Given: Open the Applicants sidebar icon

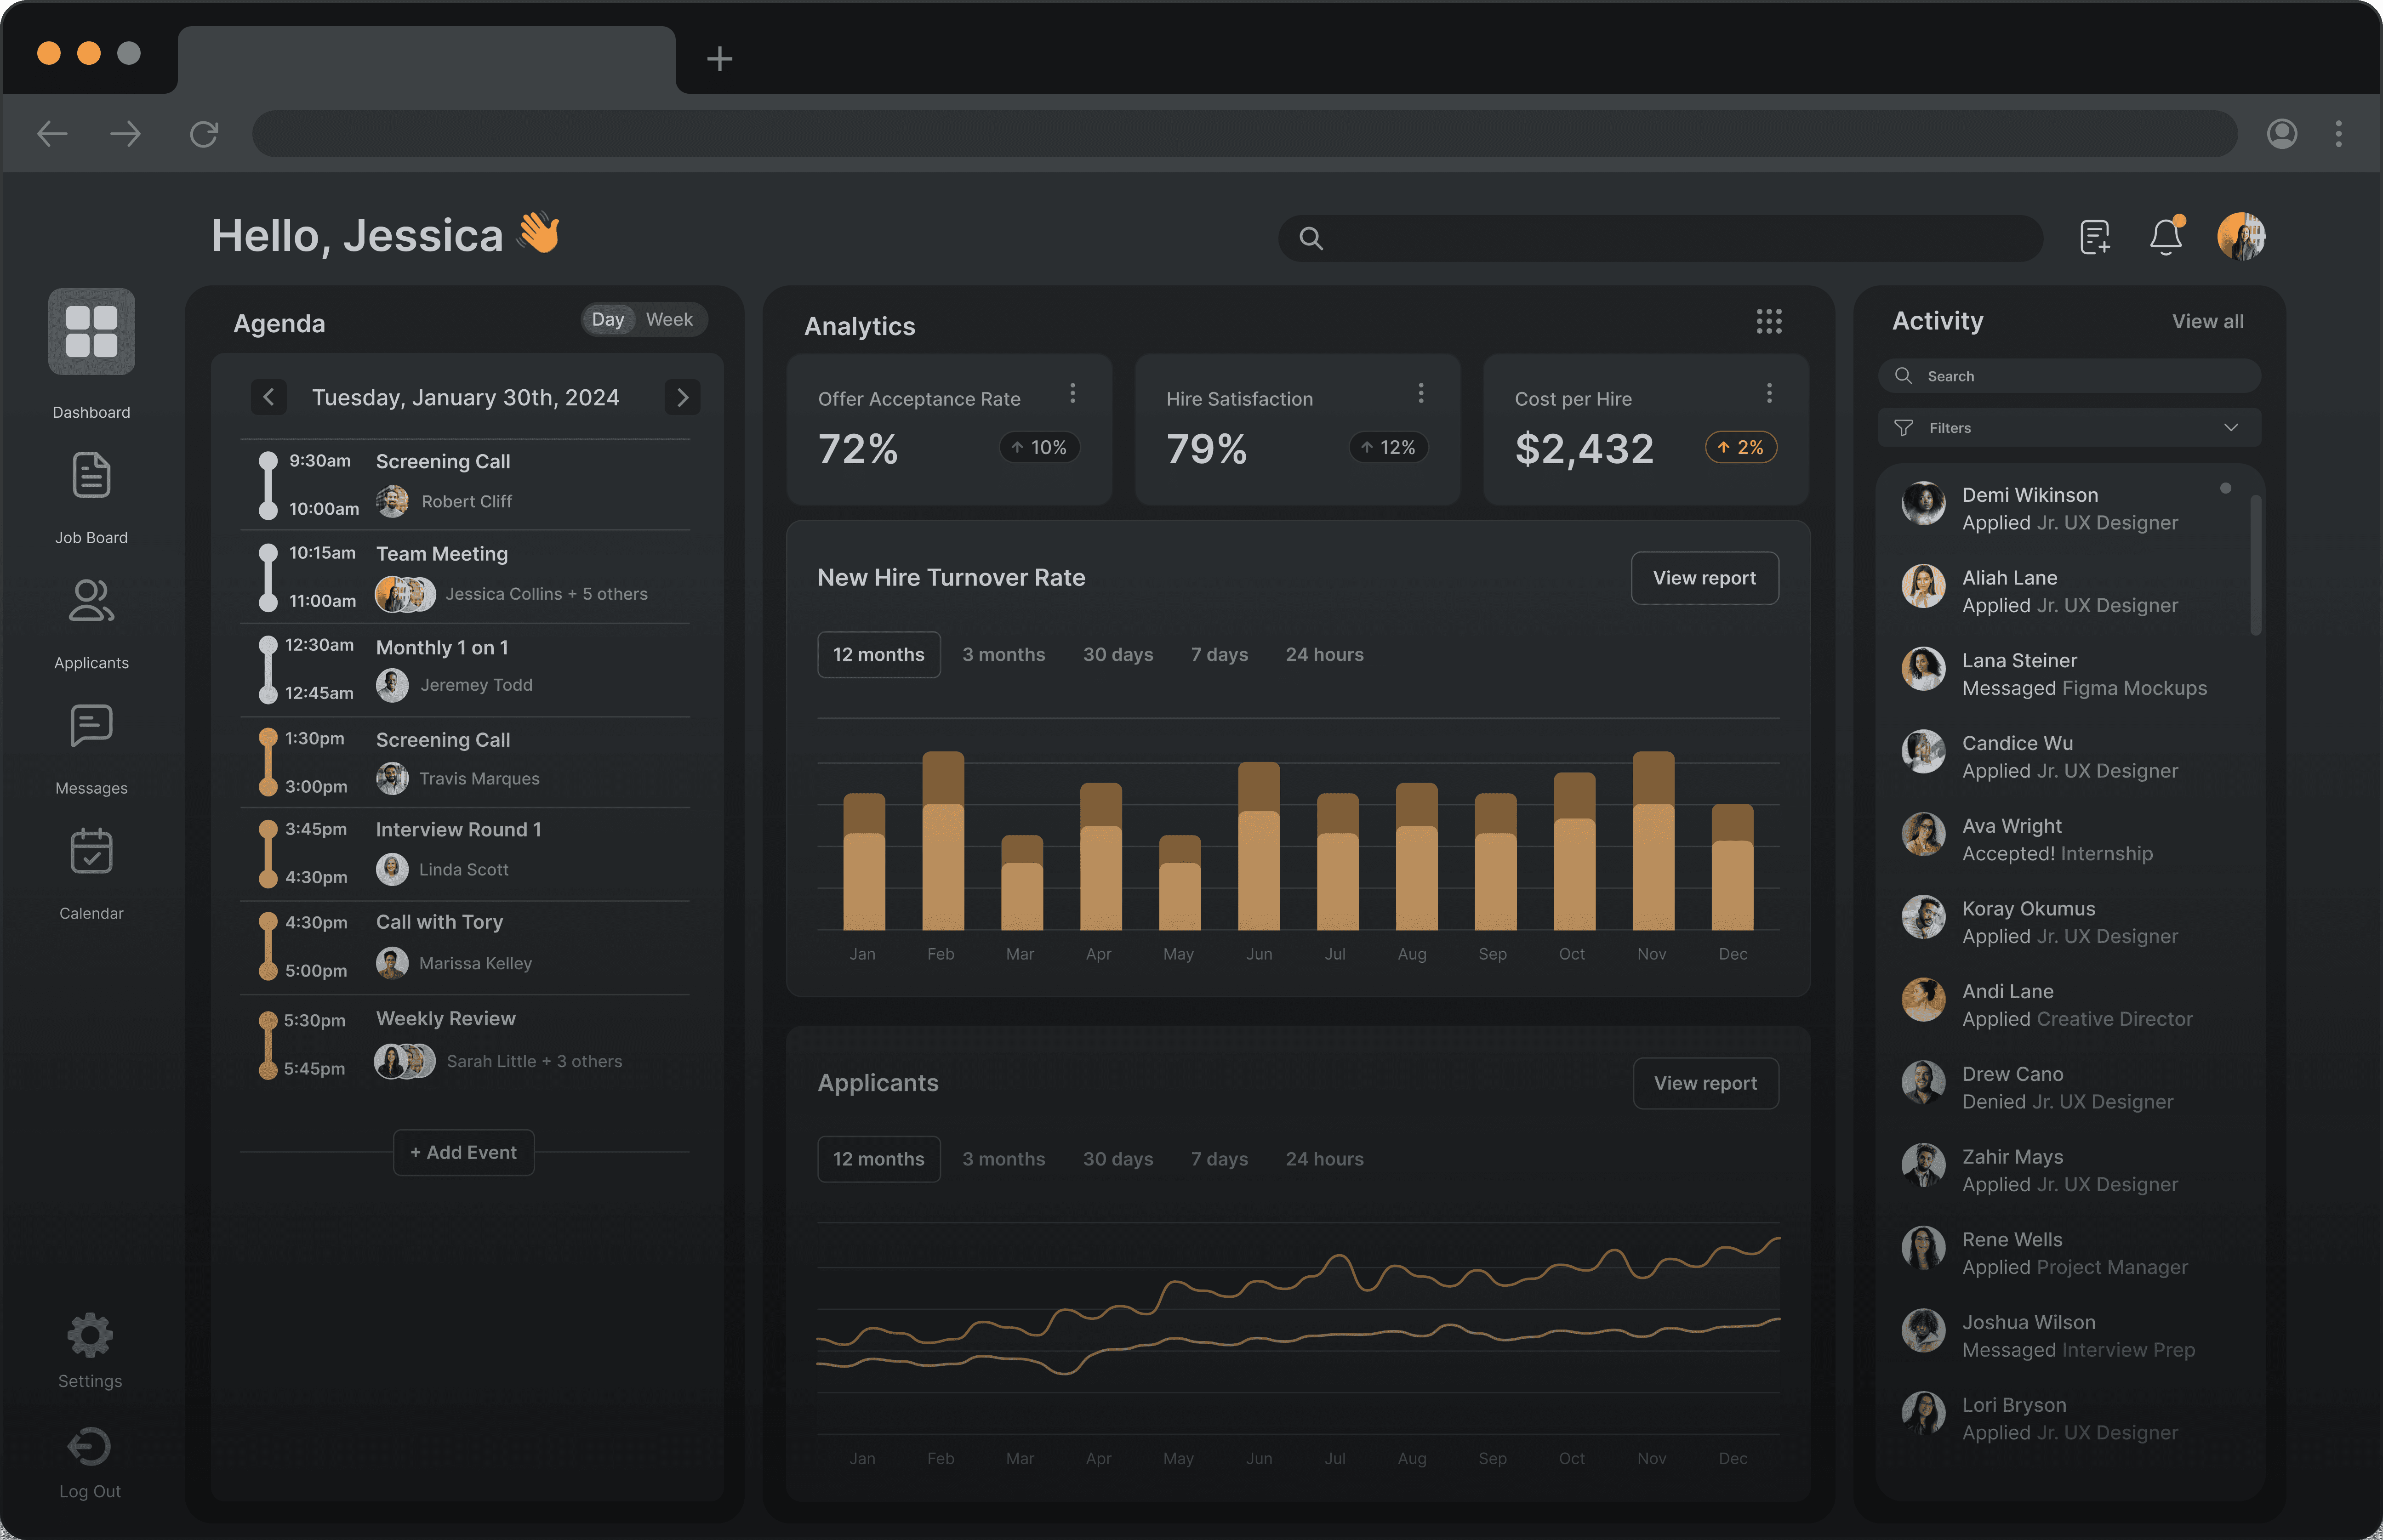Looking at the screenshot, I should tap(91, 601).
